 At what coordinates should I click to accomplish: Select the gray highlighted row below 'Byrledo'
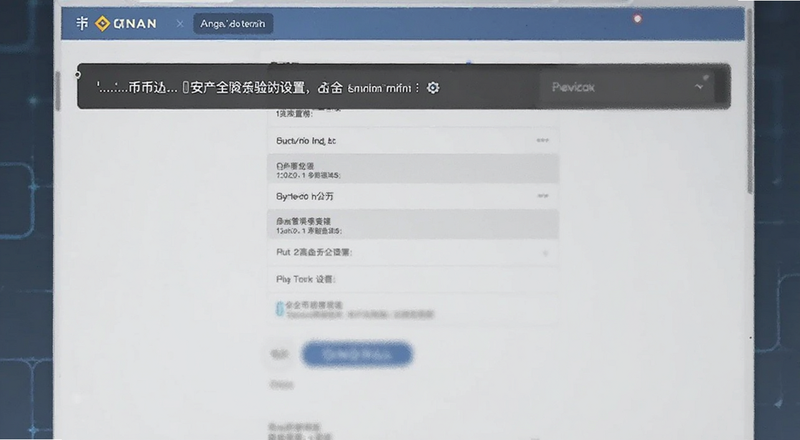[413, 225]
